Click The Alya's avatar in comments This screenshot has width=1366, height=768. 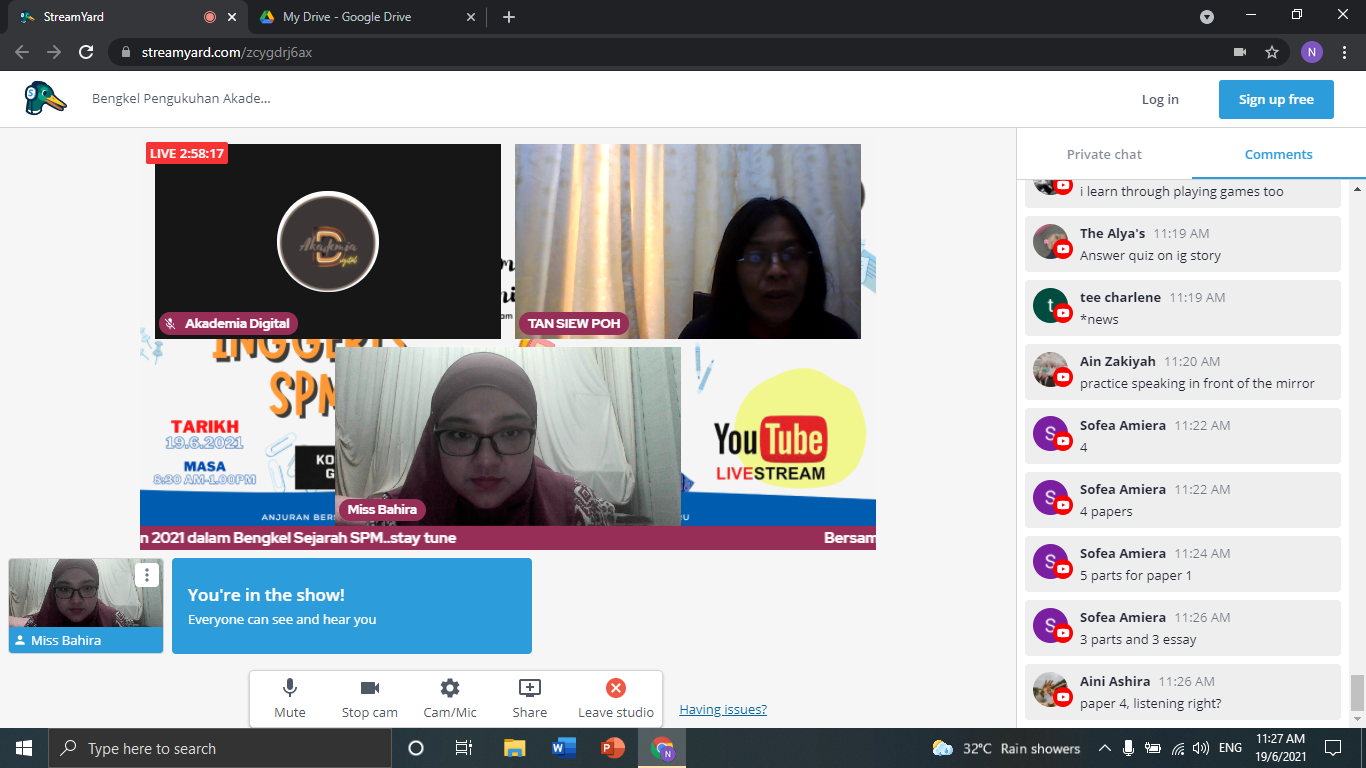click(1050, 241)
